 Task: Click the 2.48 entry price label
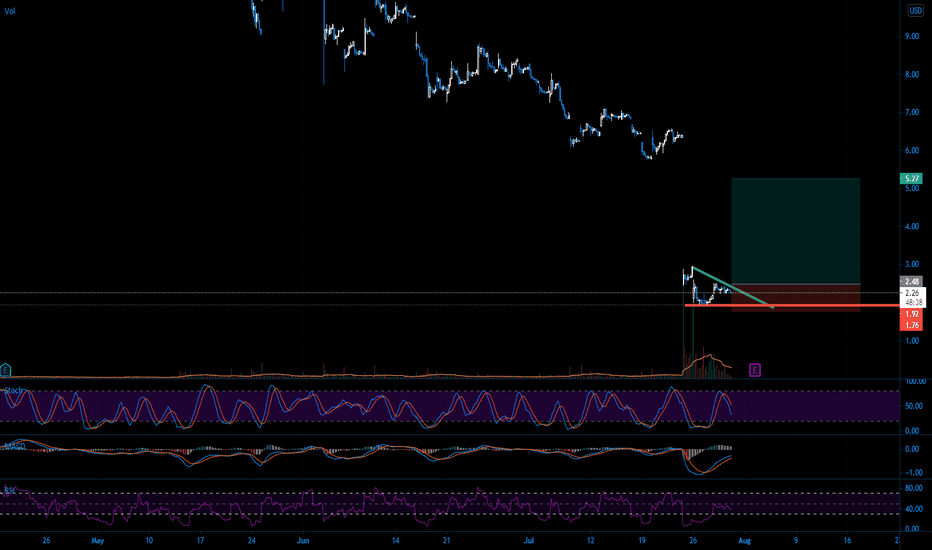(x=912, y=281)
